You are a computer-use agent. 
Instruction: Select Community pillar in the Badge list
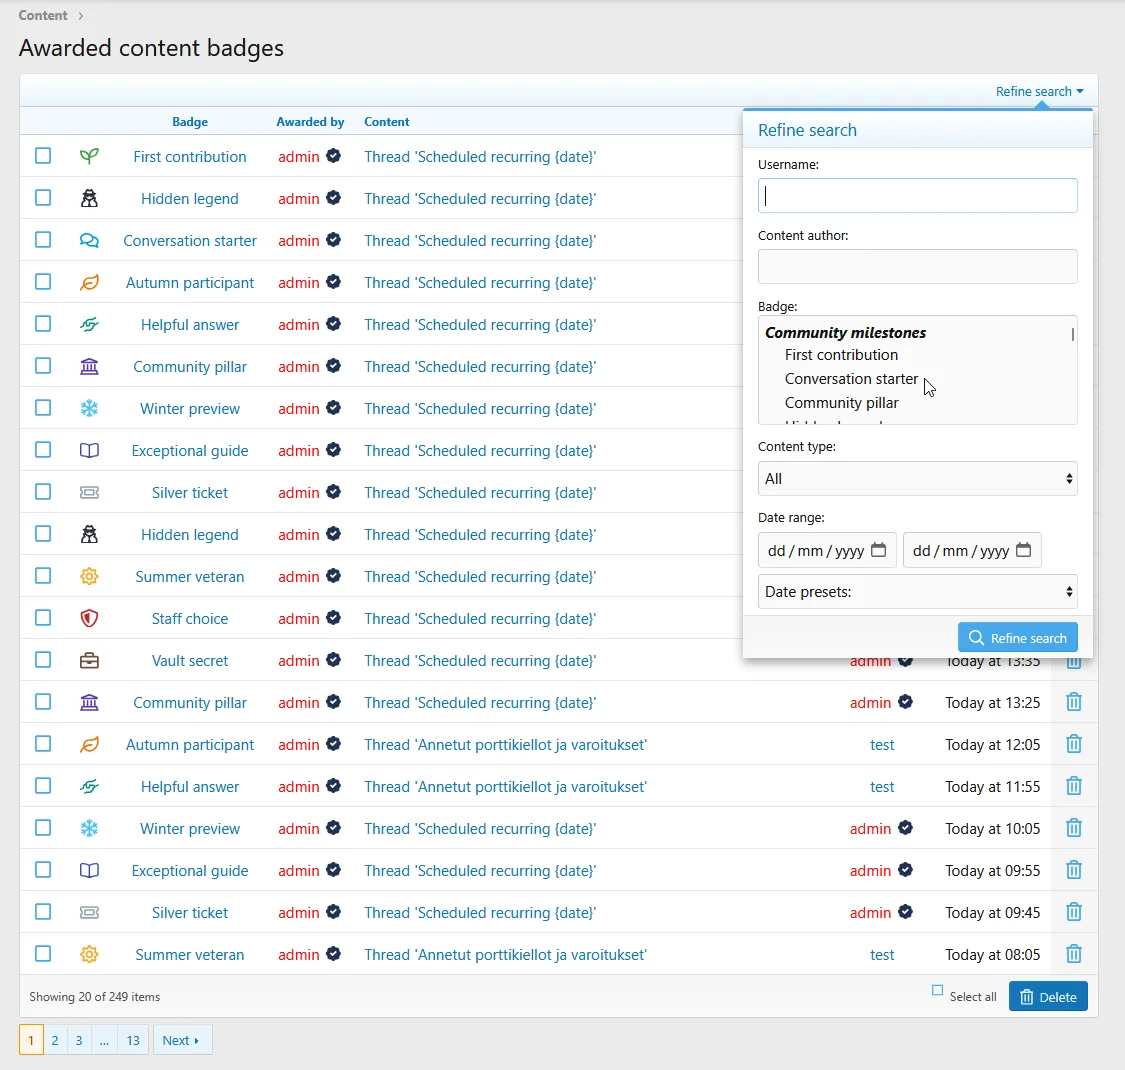(x=841, y=403)
